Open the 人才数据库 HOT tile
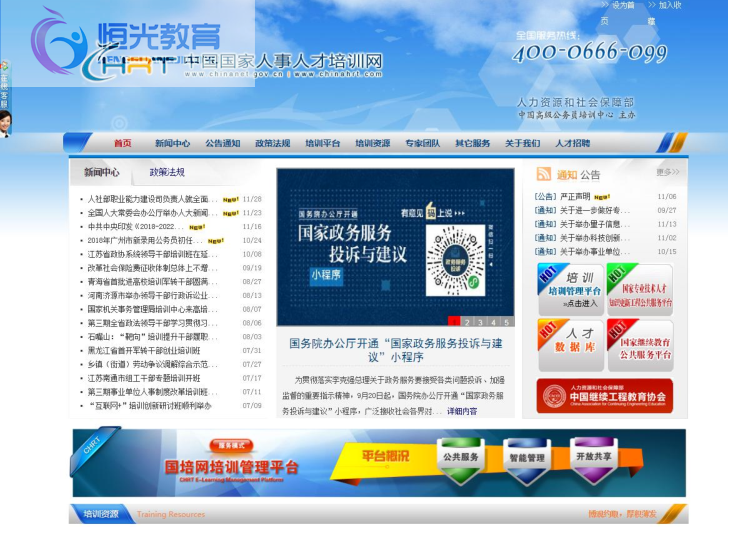Viewport: 729px width, 542px height. pos(570,345)
